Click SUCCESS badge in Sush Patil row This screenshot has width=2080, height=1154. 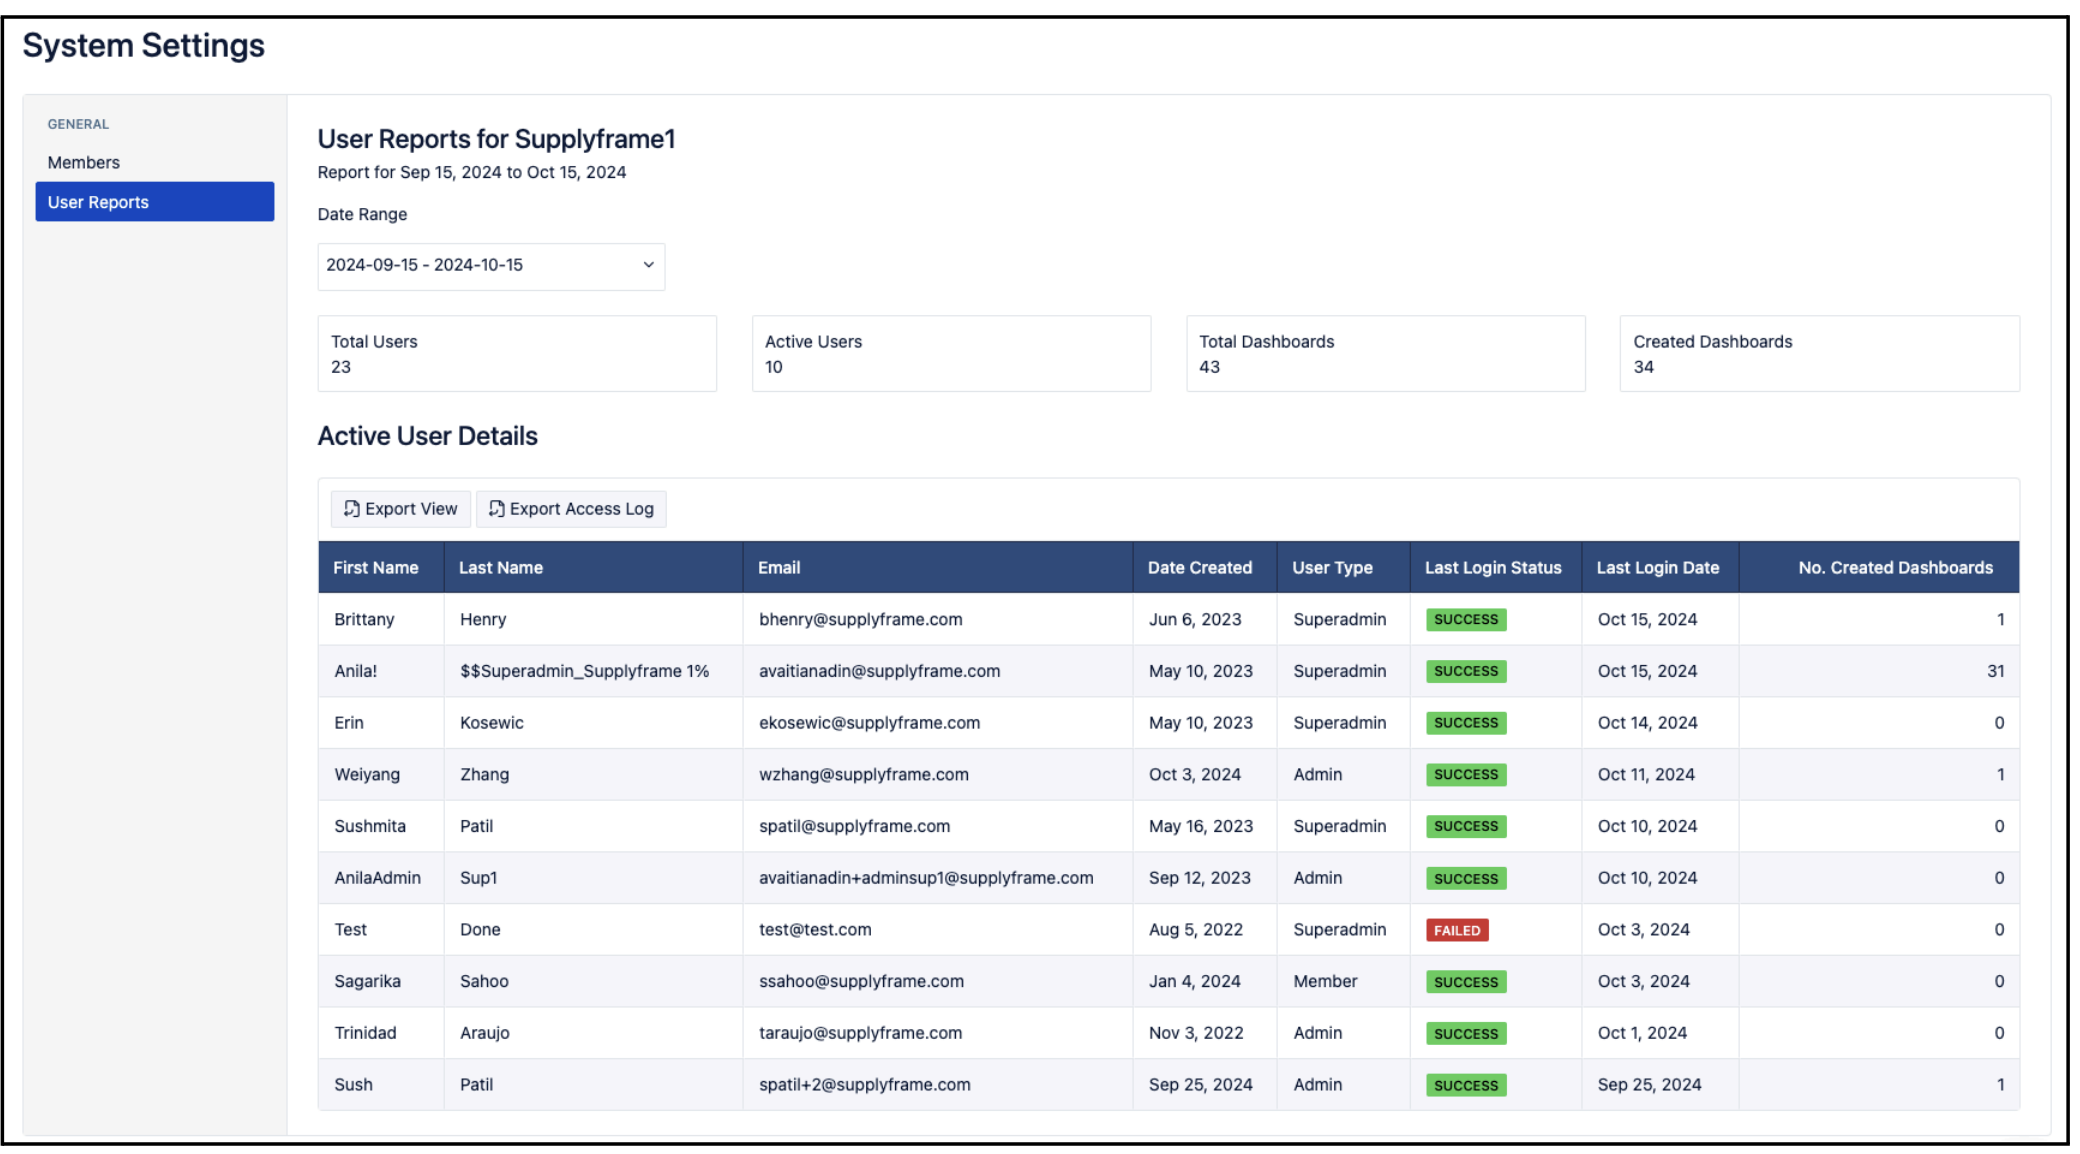tap(1465, 1085)
